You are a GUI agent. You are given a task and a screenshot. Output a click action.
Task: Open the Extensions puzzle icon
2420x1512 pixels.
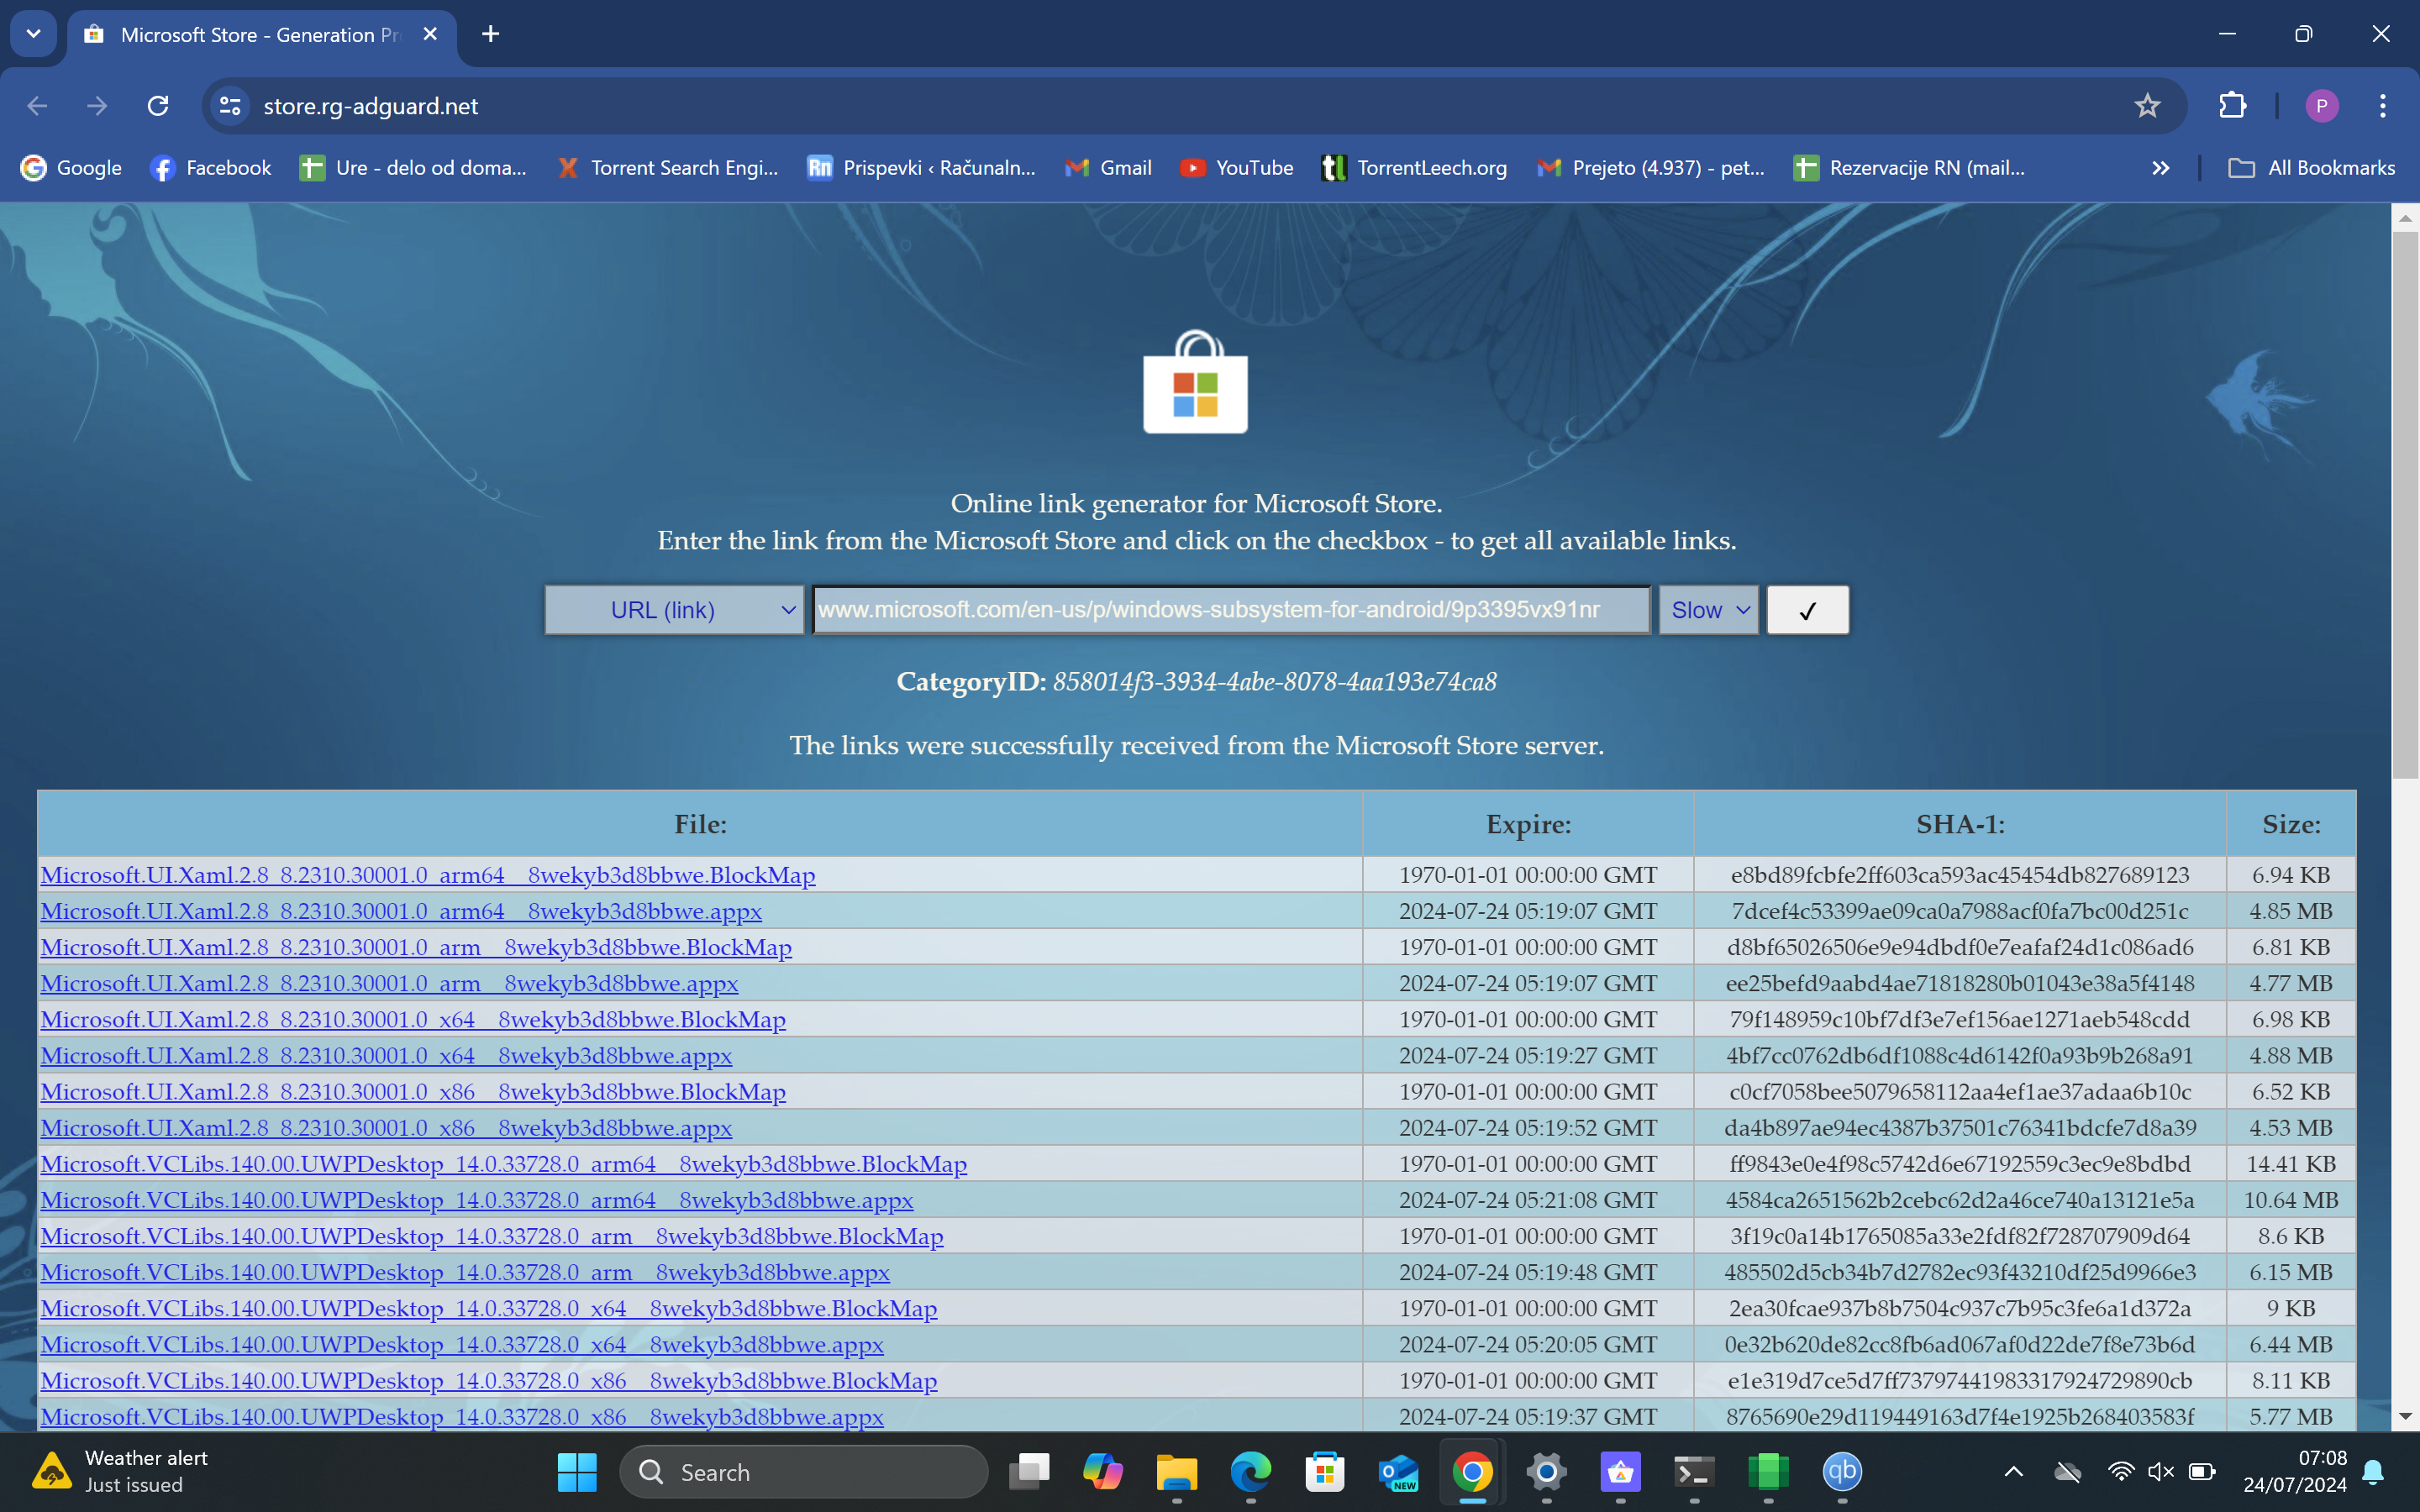point(2232,106)
